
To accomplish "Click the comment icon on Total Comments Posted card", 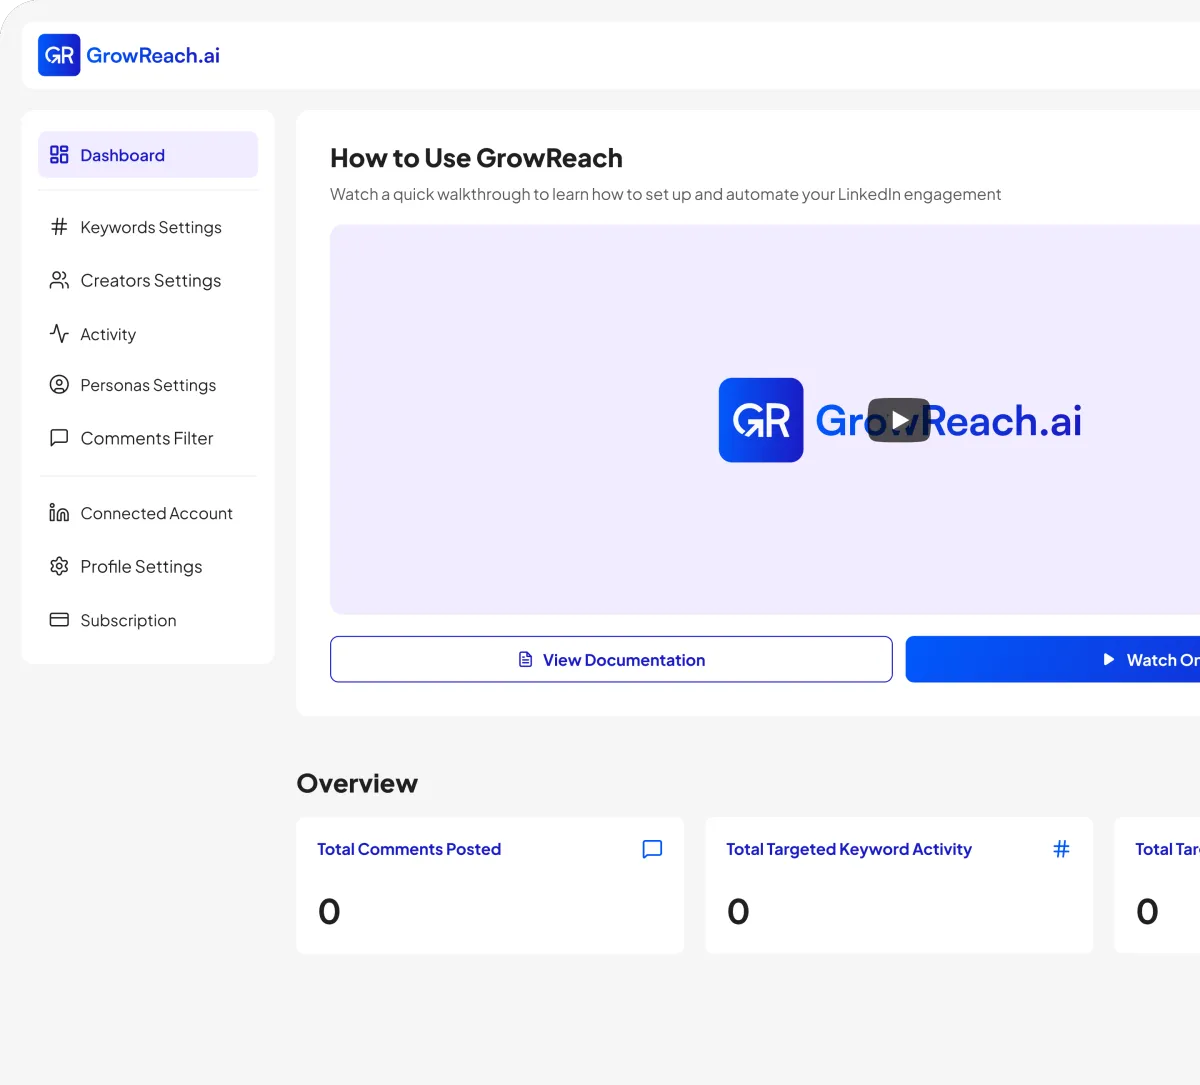I will click(652, 849).
